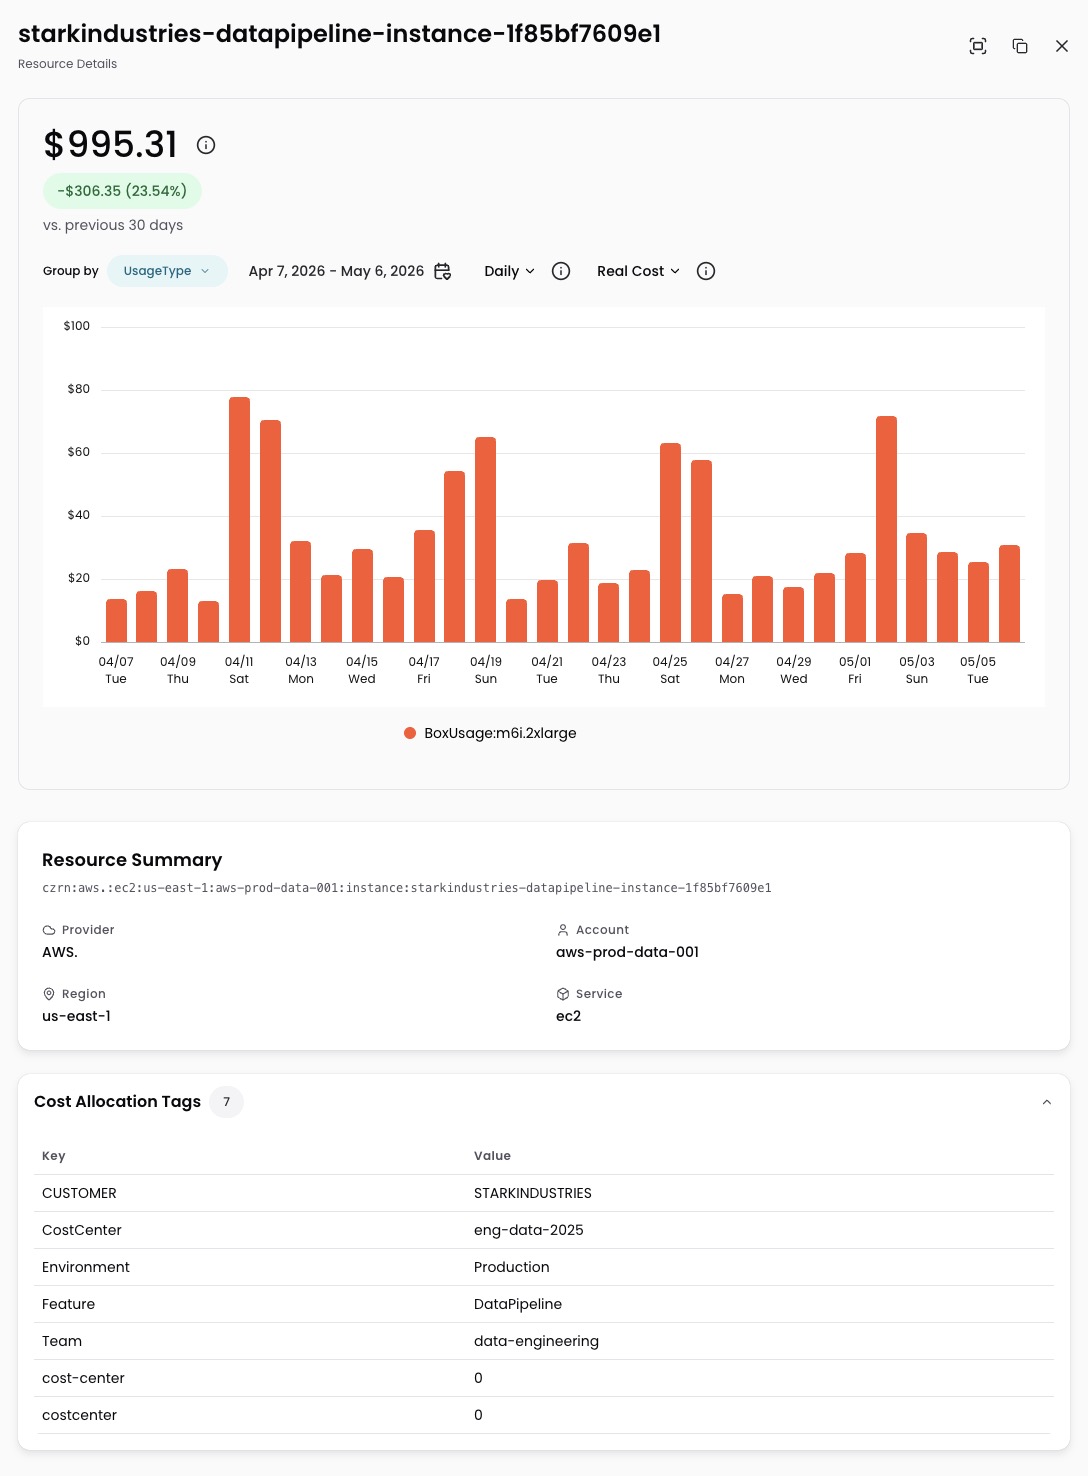The height and width of the screenshot is (1476, 1088).
Task: Select the CostCenter tag key
Action: [82, 1230]
